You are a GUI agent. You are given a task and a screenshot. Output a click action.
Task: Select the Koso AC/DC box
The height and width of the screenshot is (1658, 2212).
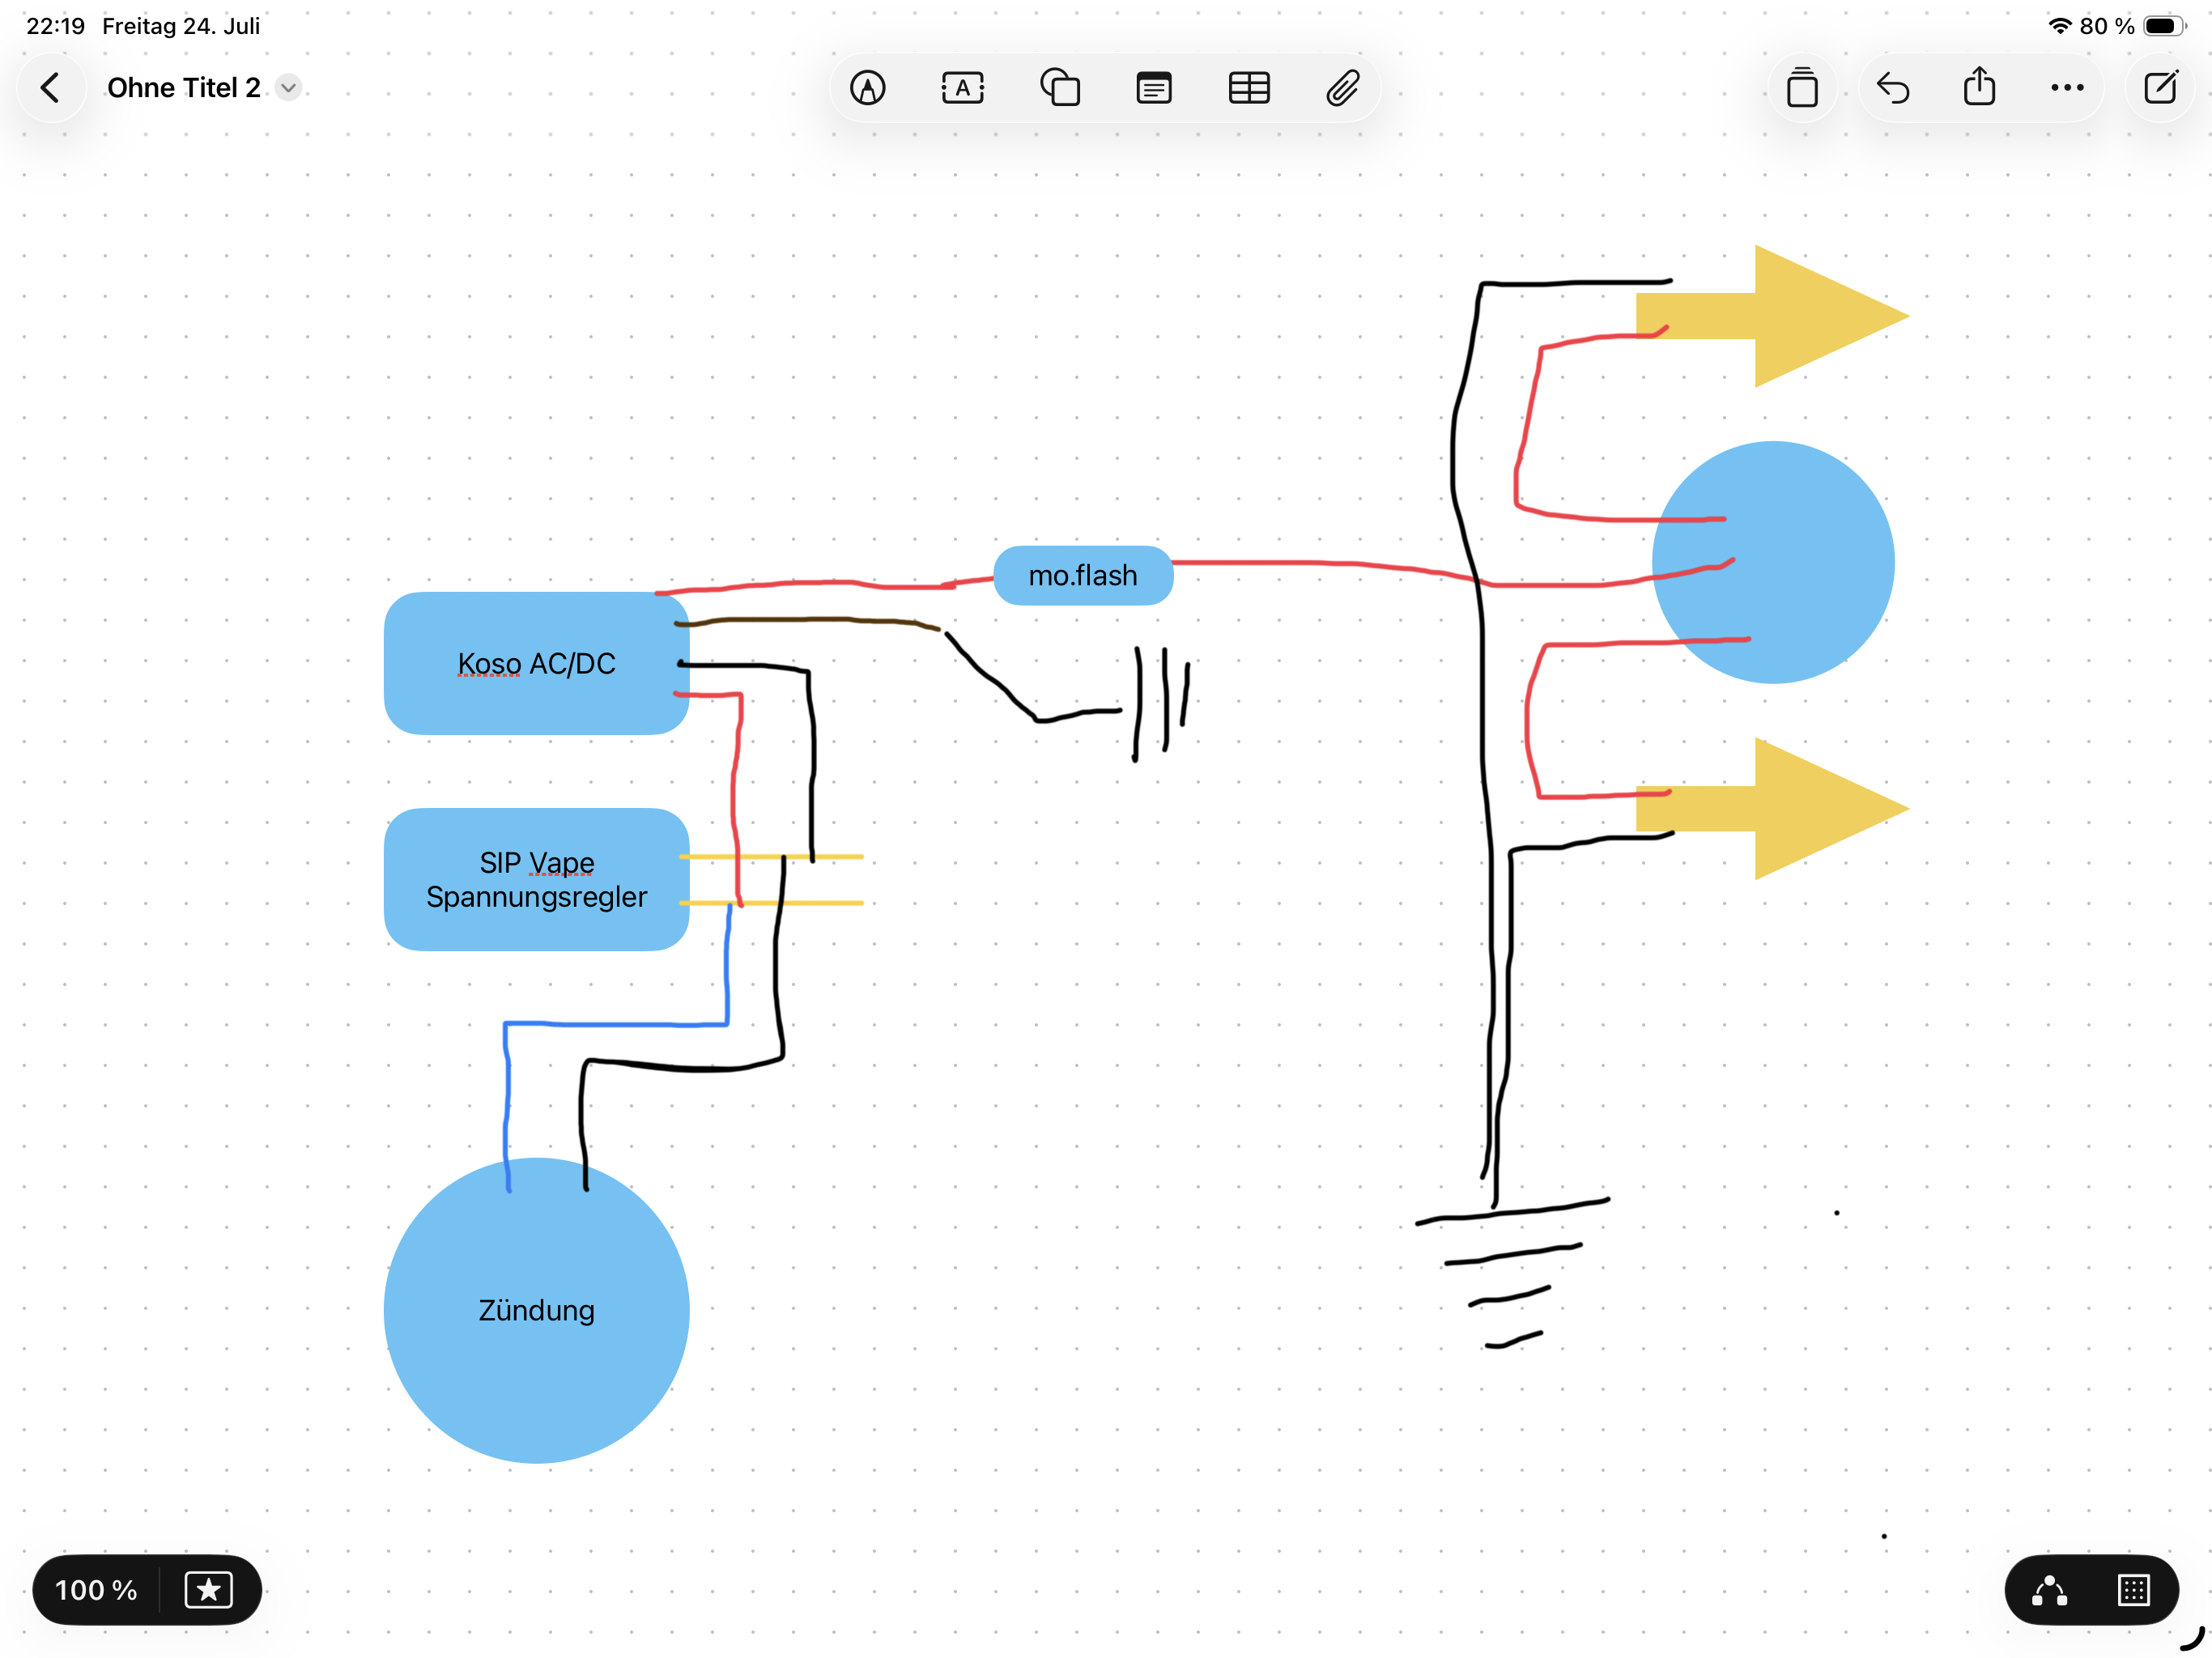coord(536,663)
